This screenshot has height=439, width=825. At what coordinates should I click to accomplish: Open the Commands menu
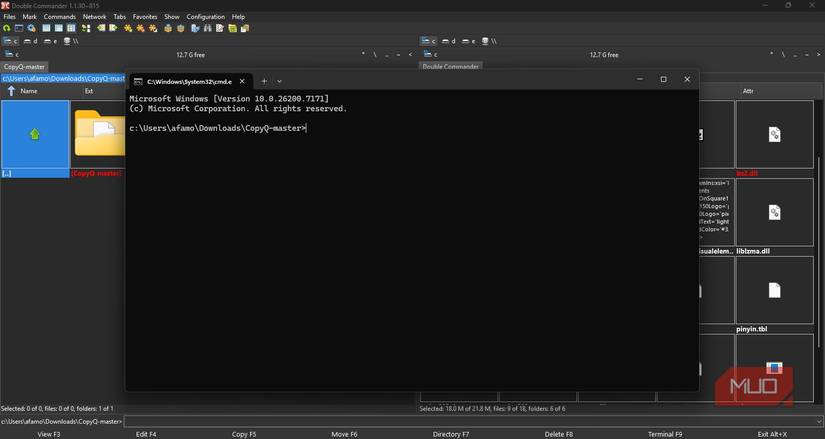(60, 17)
